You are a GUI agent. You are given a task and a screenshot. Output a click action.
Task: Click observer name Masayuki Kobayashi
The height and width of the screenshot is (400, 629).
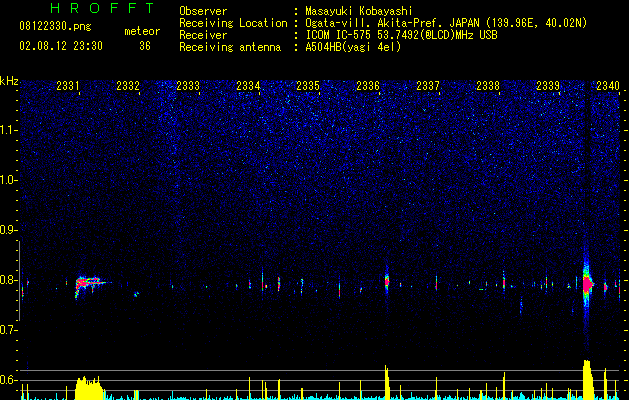(x=358, y=11)
